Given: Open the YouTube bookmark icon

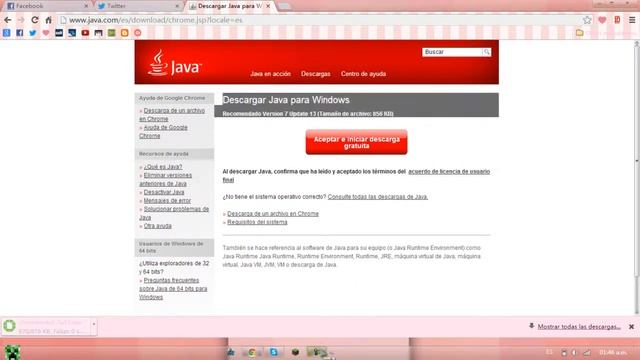Looking at the screenshot, I should coord(85,33).
